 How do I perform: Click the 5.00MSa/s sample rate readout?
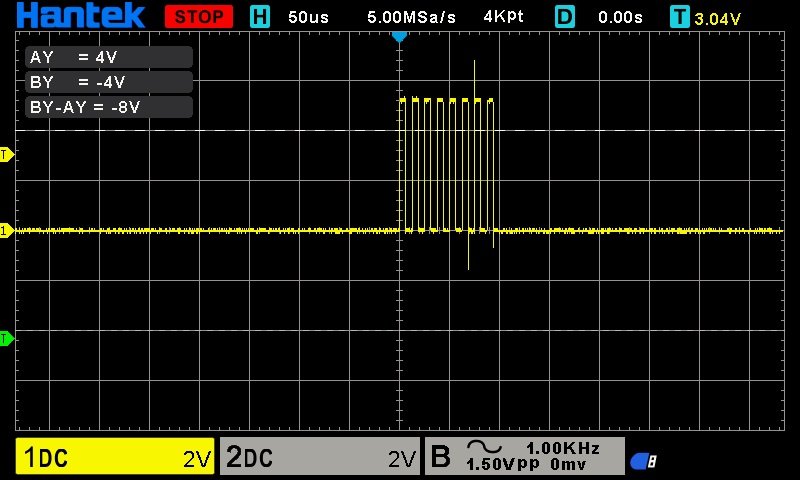[411, 17]
